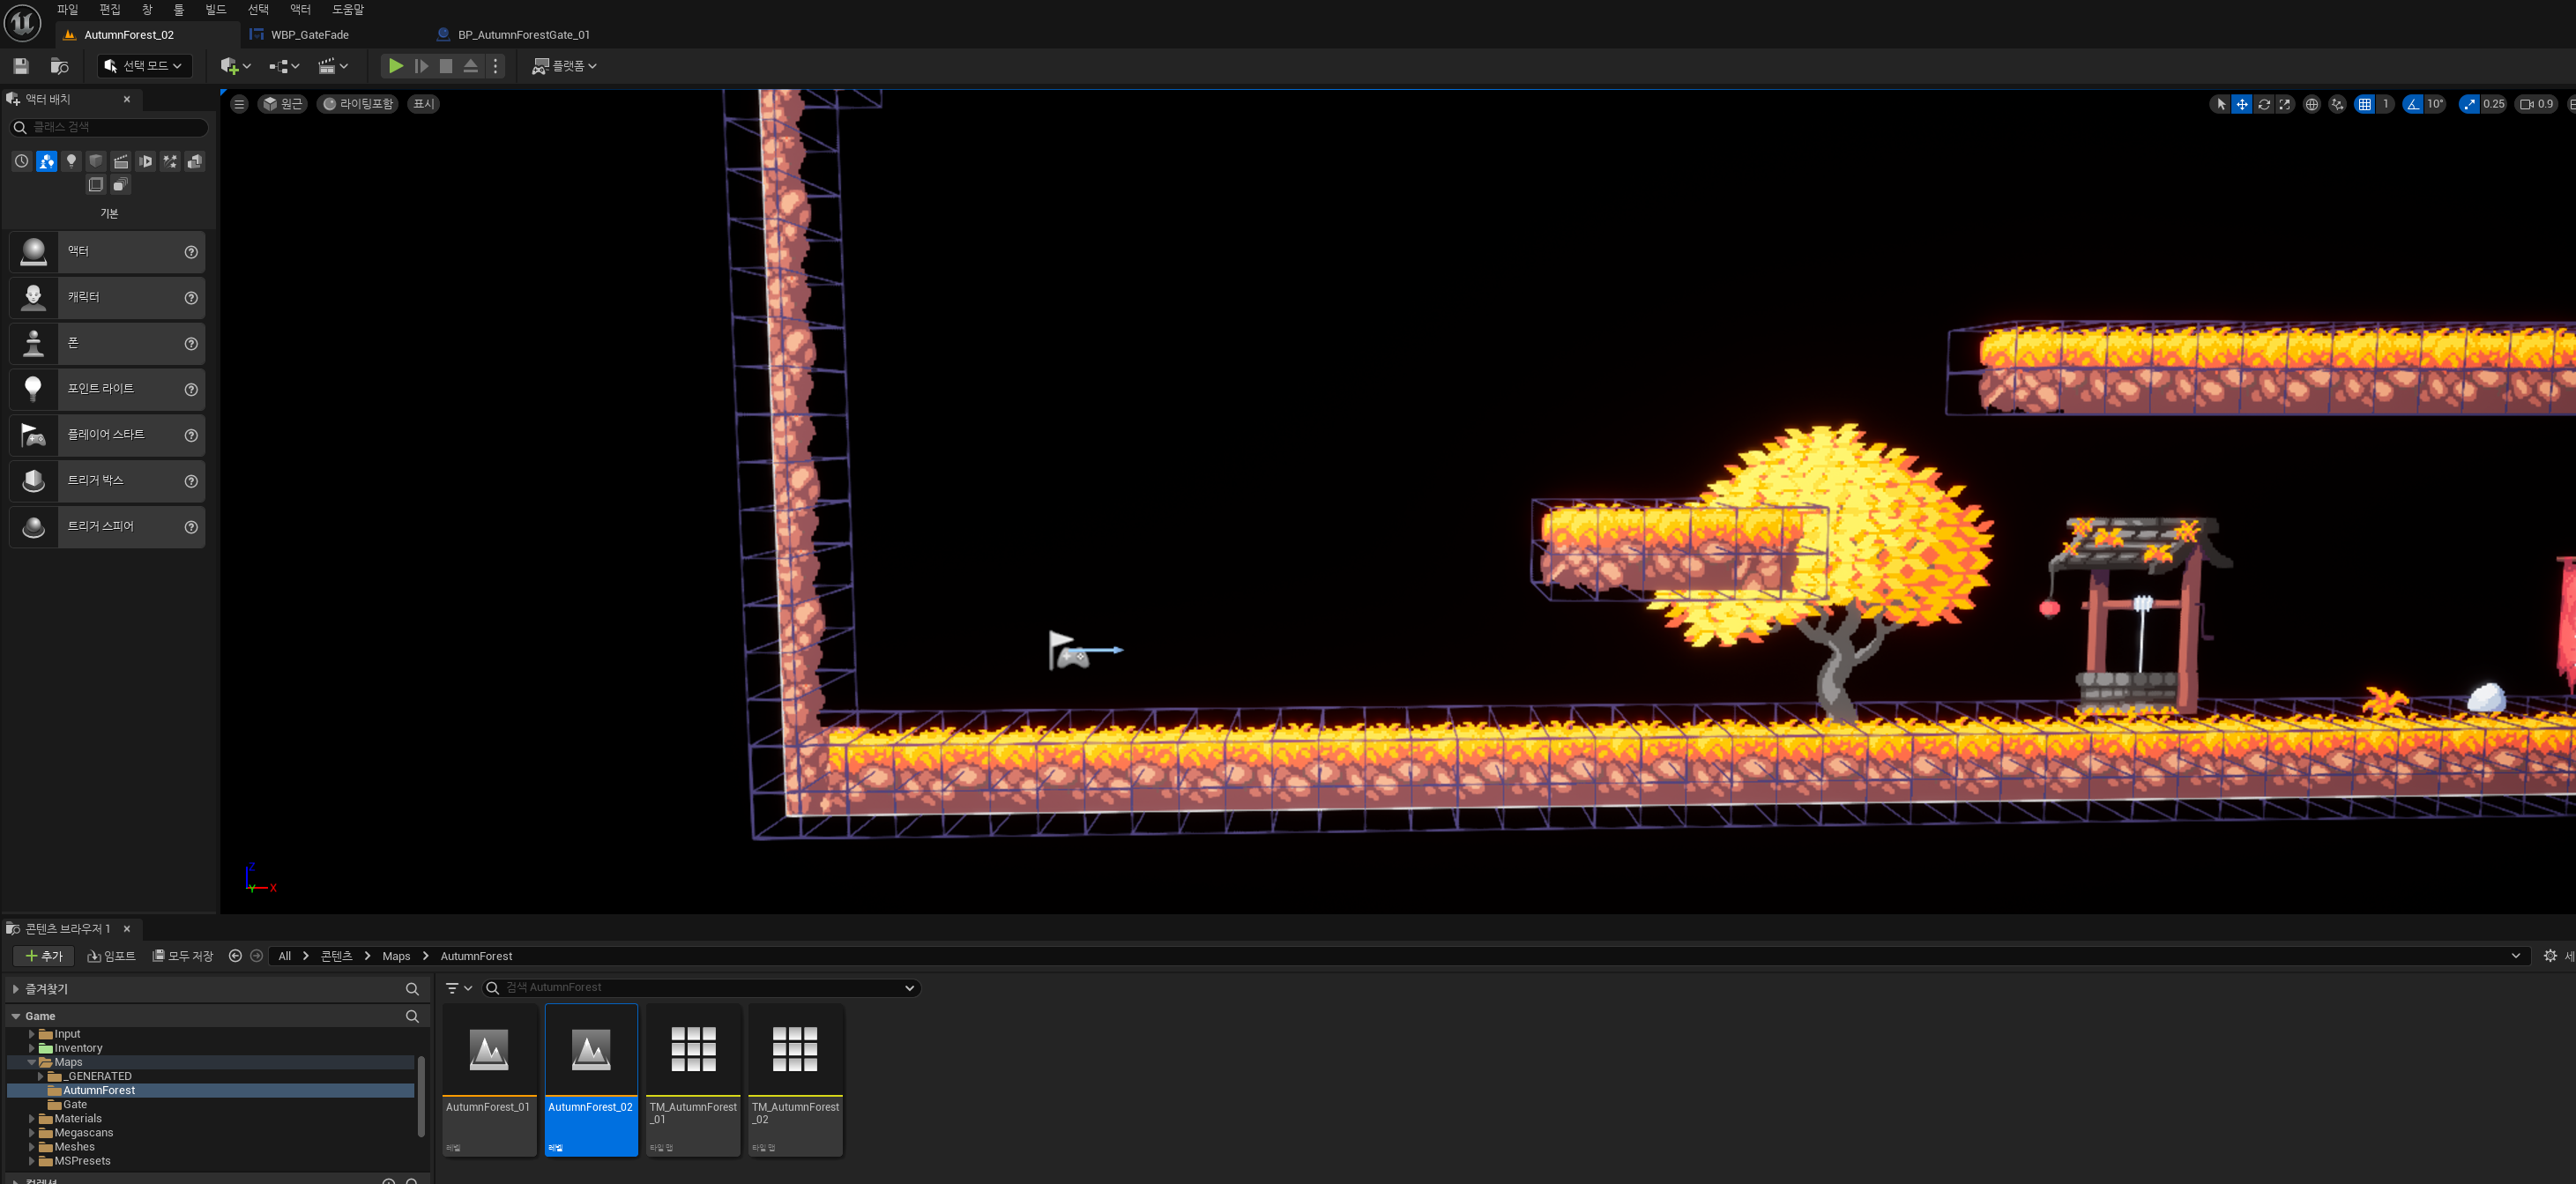Open the 빌드 menu in the menu bar
This screenshot has height=1184, width=2576.
pyautogui.click(x=216, y=10)
